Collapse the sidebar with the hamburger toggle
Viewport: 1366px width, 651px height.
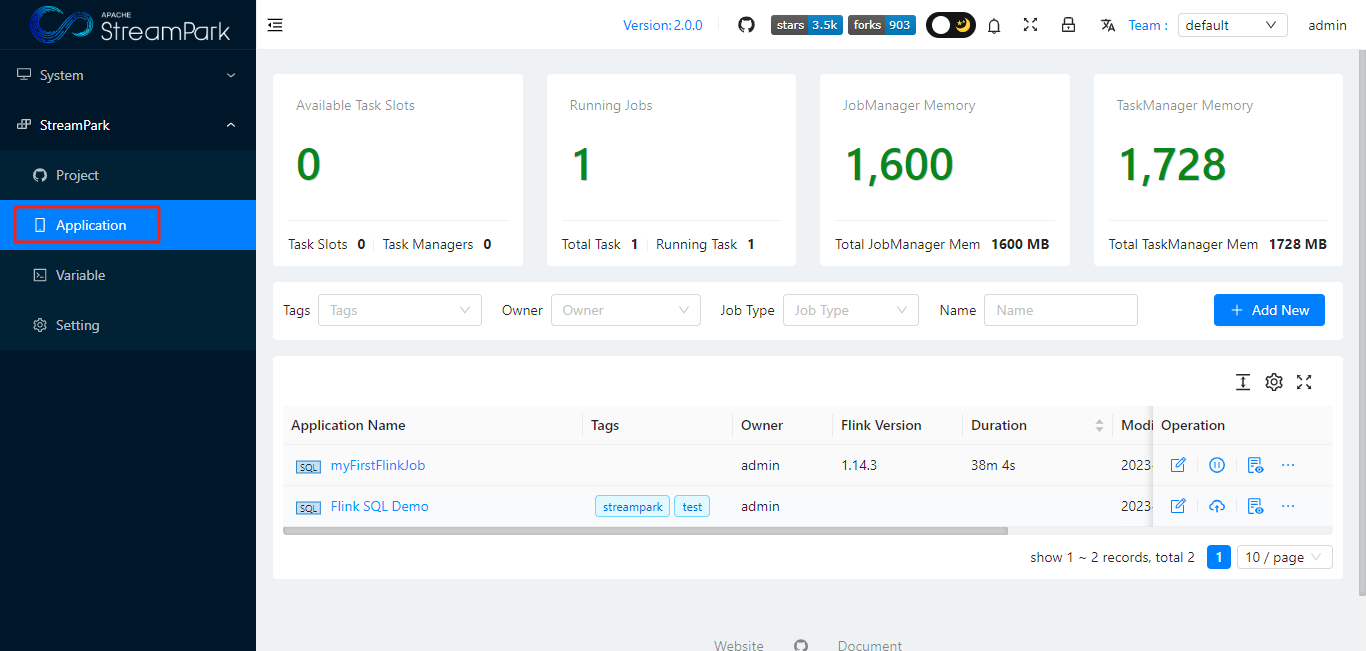click(275, 24)
